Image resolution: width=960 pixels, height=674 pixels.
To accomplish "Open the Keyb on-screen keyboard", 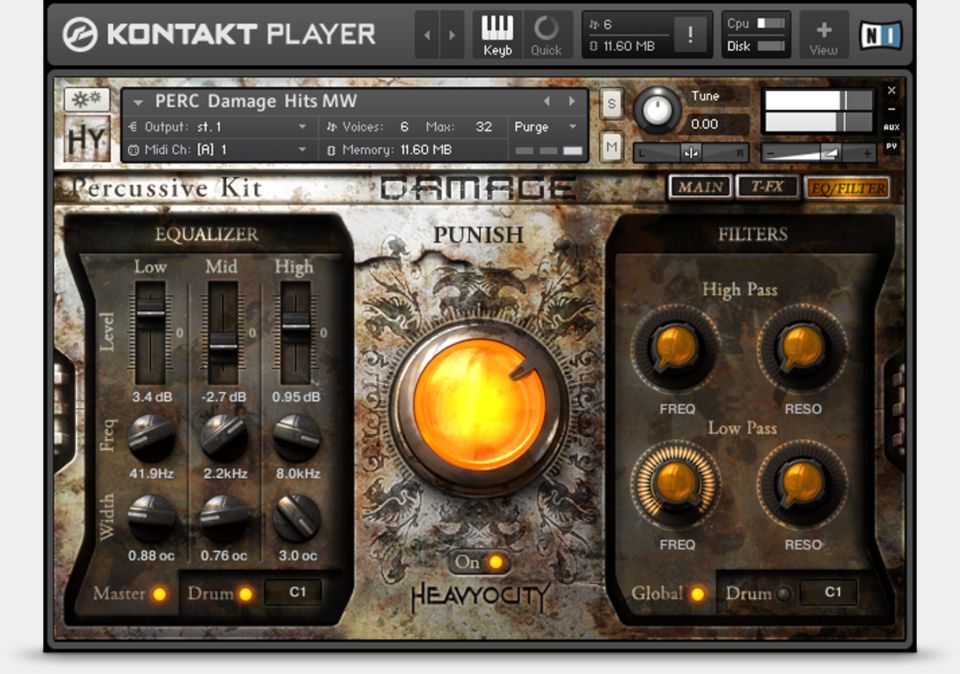I will [x=497, y=35].
